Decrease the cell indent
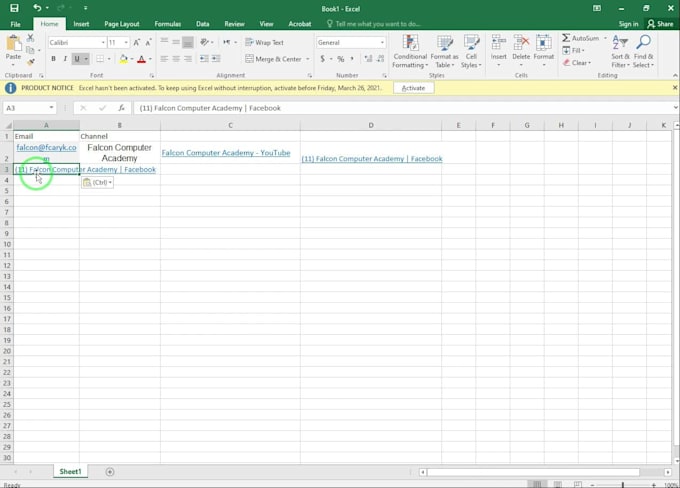 click(x=204, y=59)
